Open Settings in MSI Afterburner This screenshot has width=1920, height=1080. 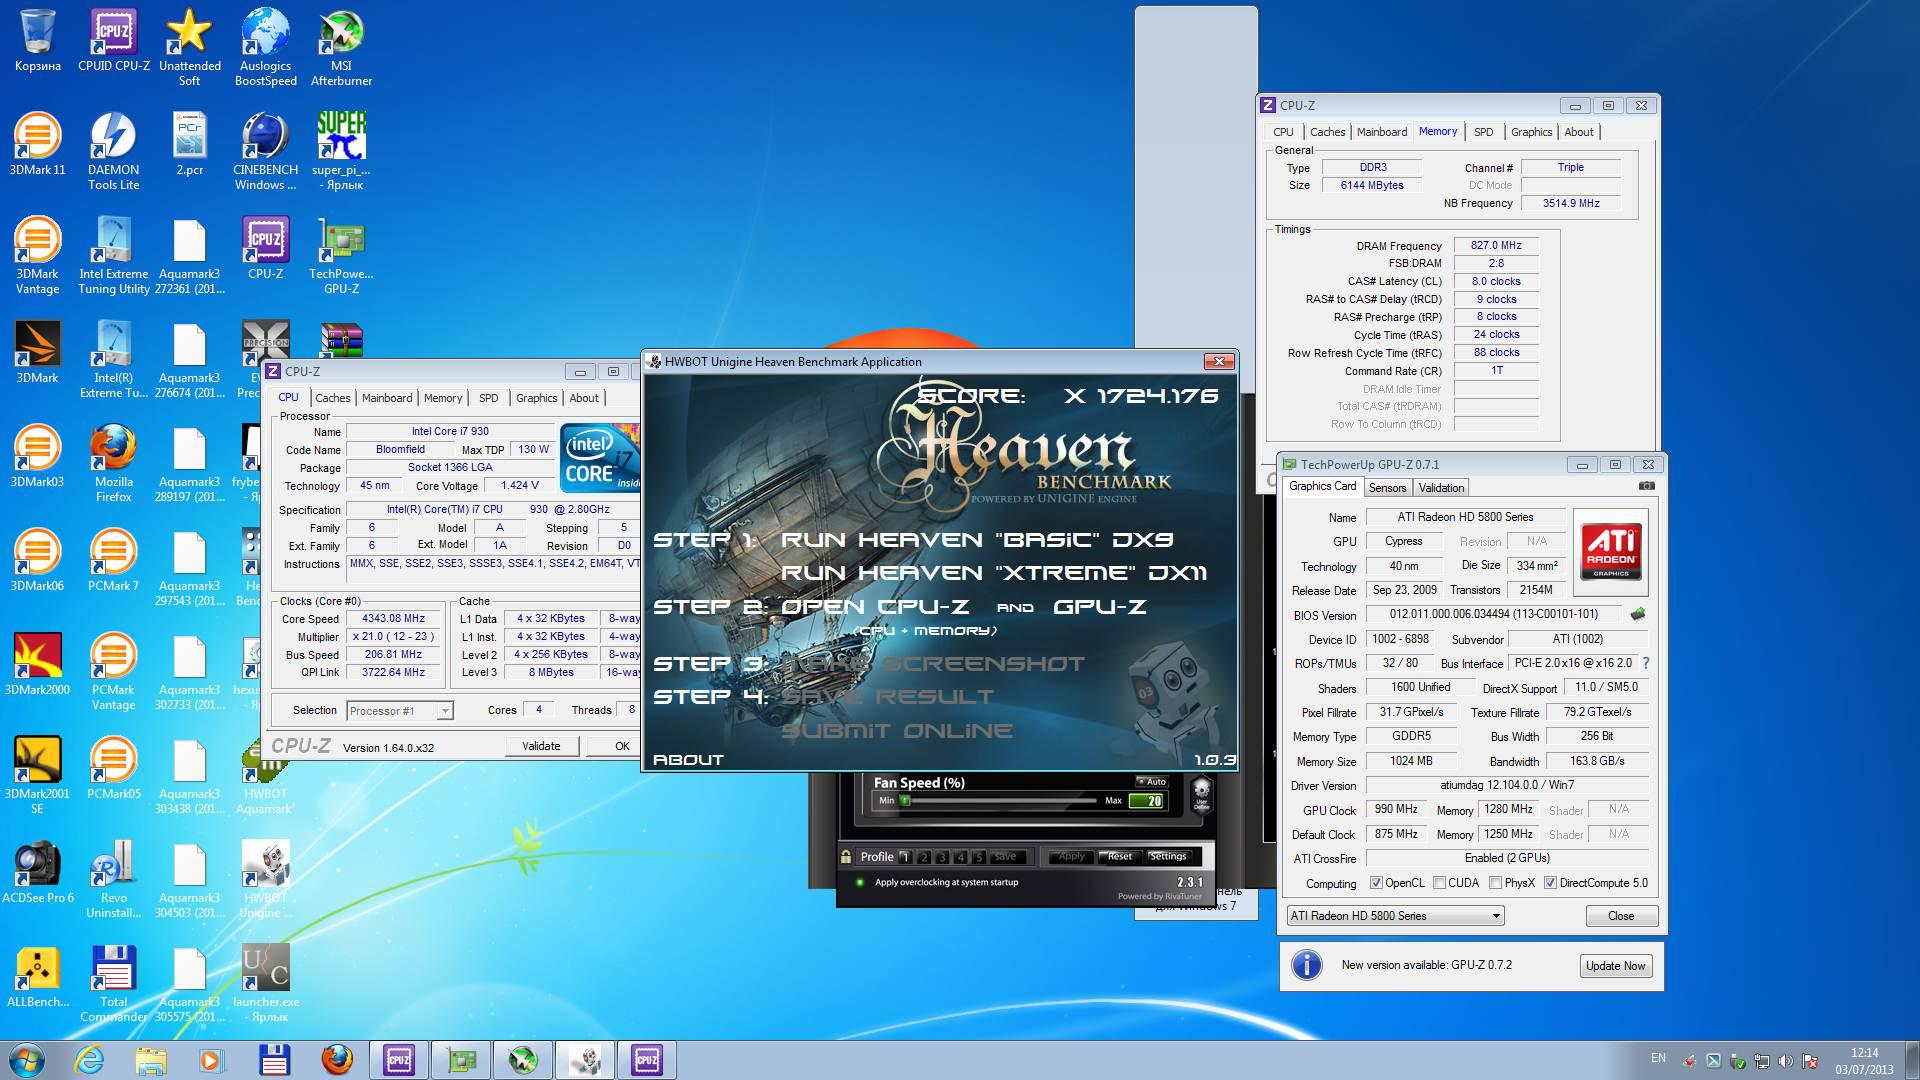click(x=1167, y=857)
